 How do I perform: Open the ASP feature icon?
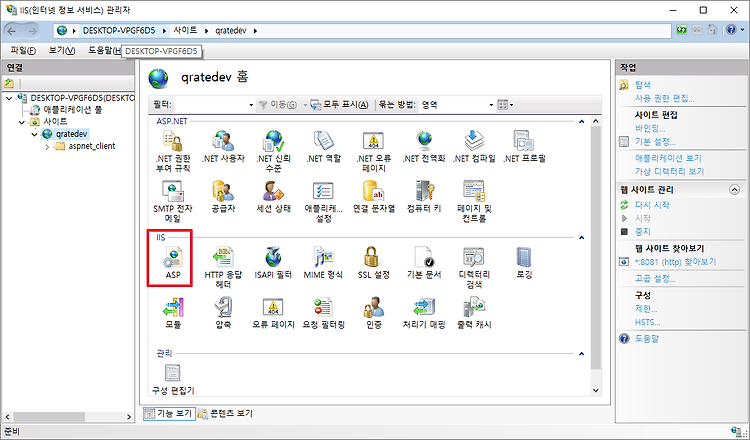pos(173,263)
